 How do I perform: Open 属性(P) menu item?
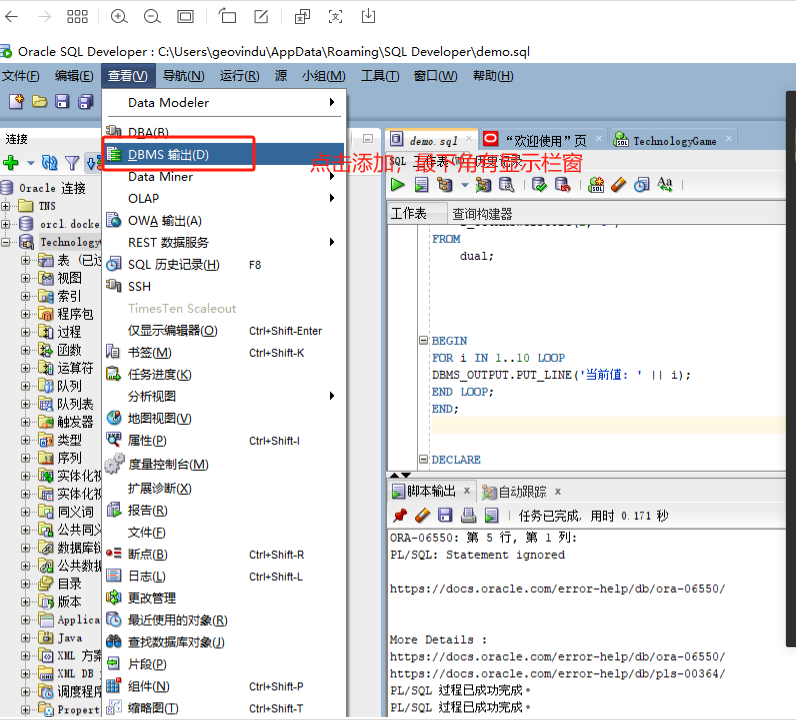pyautogui.click(x=224, y=441)
